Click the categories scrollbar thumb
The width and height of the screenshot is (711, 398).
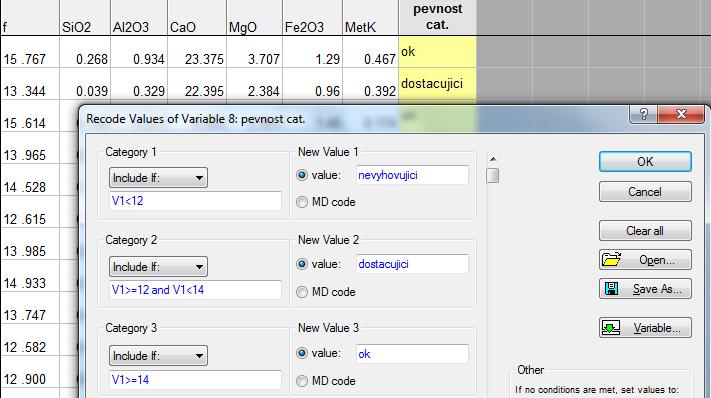coord(493,175)
